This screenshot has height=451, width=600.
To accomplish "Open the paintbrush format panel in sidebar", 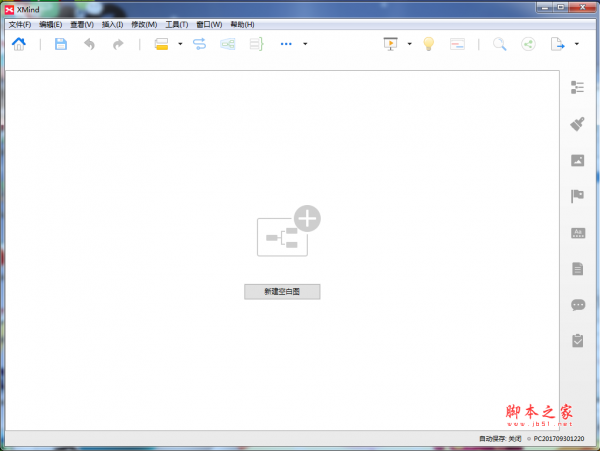I will [x=577, y=124].
